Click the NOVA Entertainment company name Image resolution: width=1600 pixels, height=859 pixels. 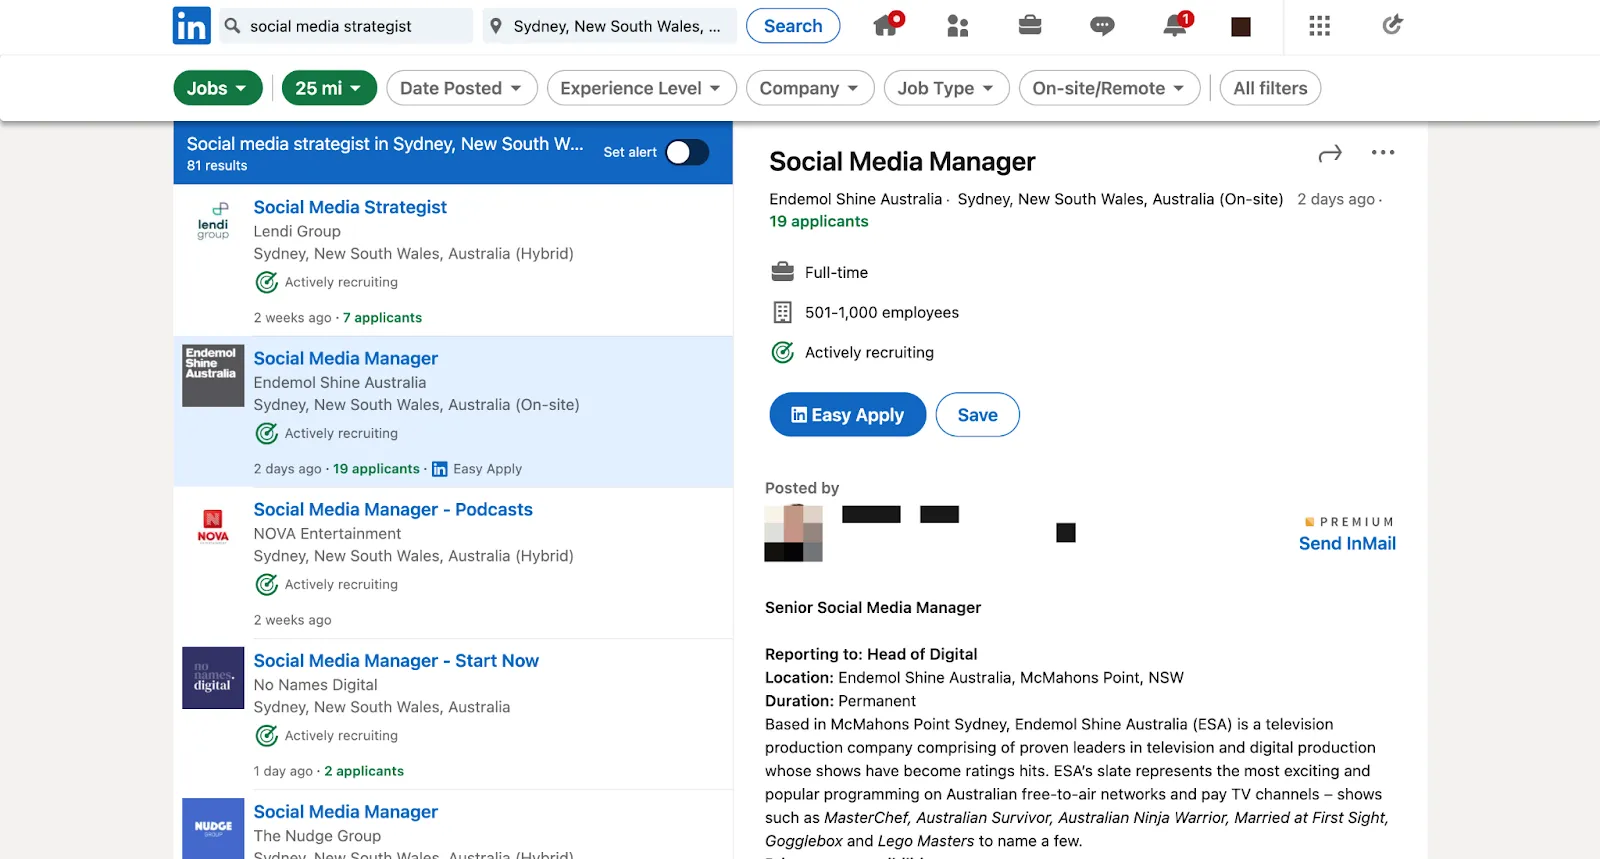coord(327,534)
